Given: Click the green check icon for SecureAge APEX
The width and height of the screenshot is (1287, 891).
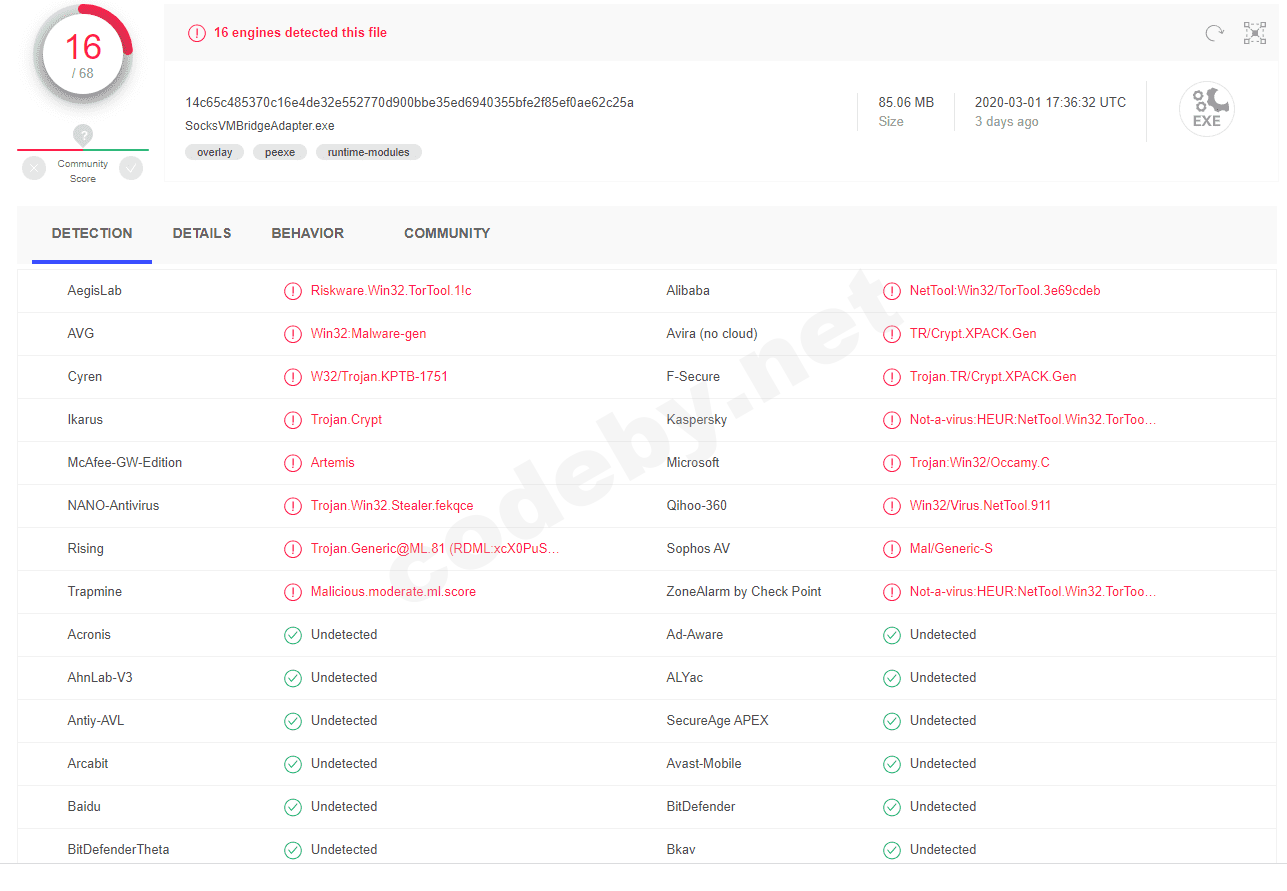Looking at the screenshot, I should (x=892, y=721).
